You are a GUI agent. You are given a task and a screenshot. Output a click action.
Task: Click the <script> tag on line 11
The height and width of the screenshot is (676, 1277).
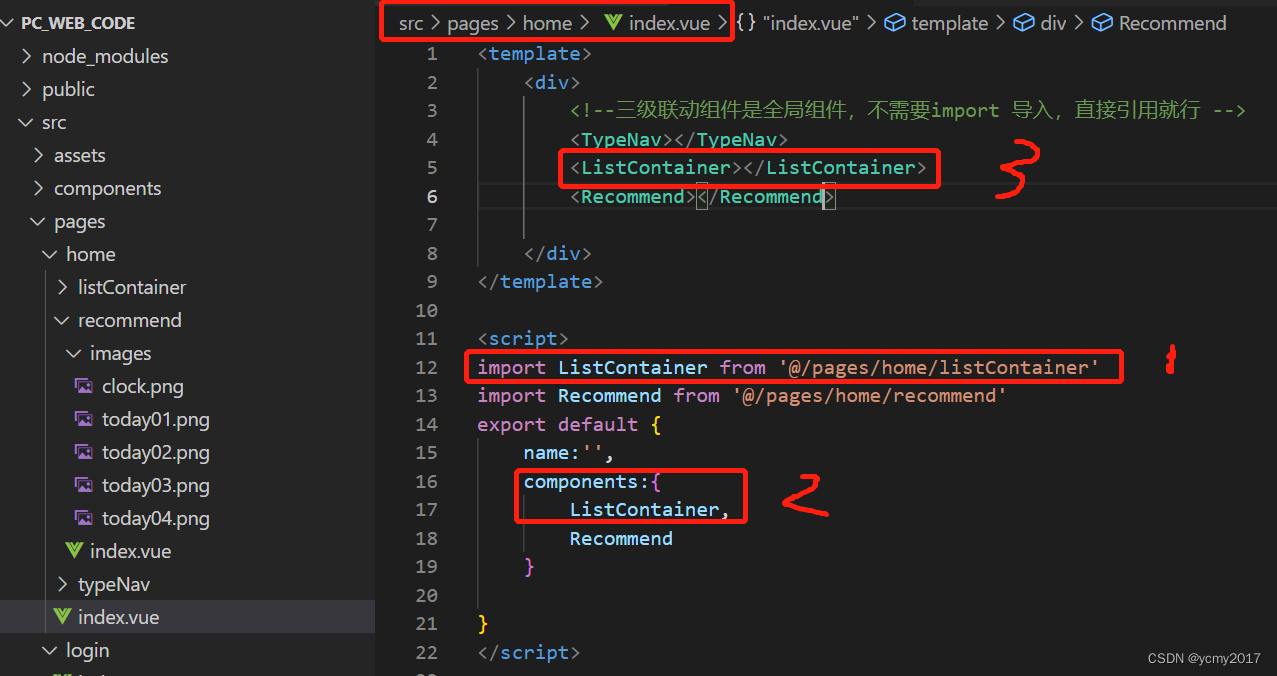point(523,339)
